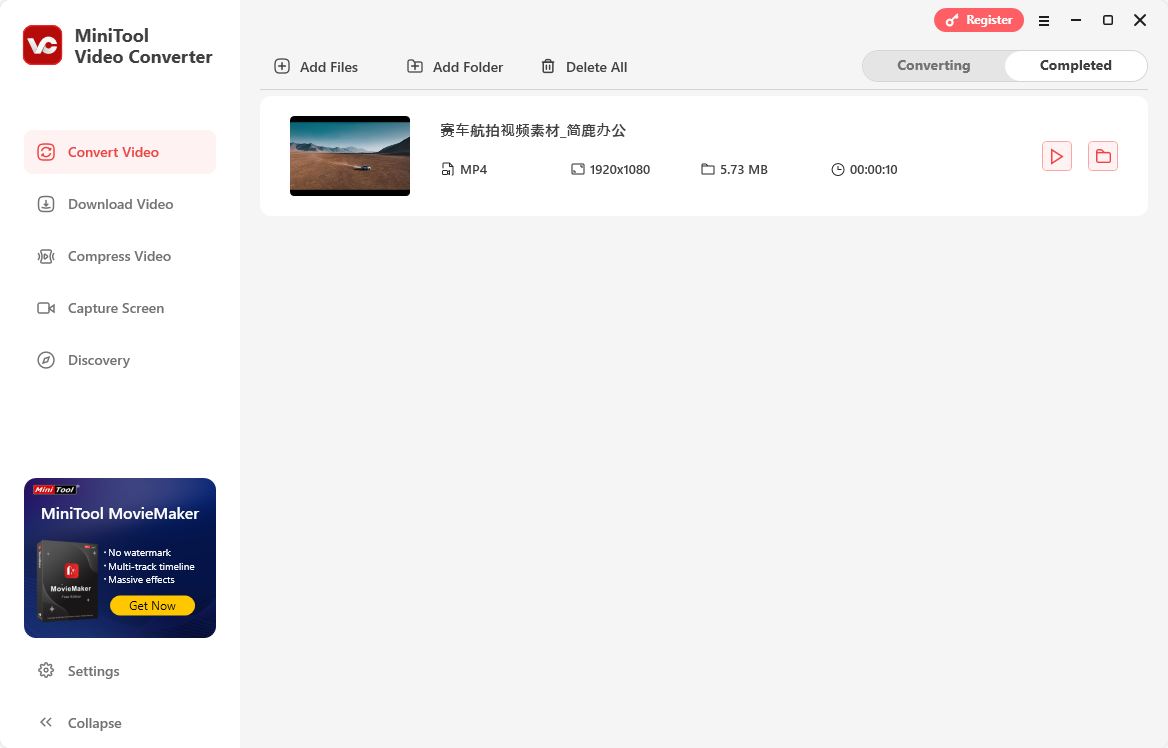Open the Convert Video section
Screen dimensions: 1168x748
tap(120, 152)
